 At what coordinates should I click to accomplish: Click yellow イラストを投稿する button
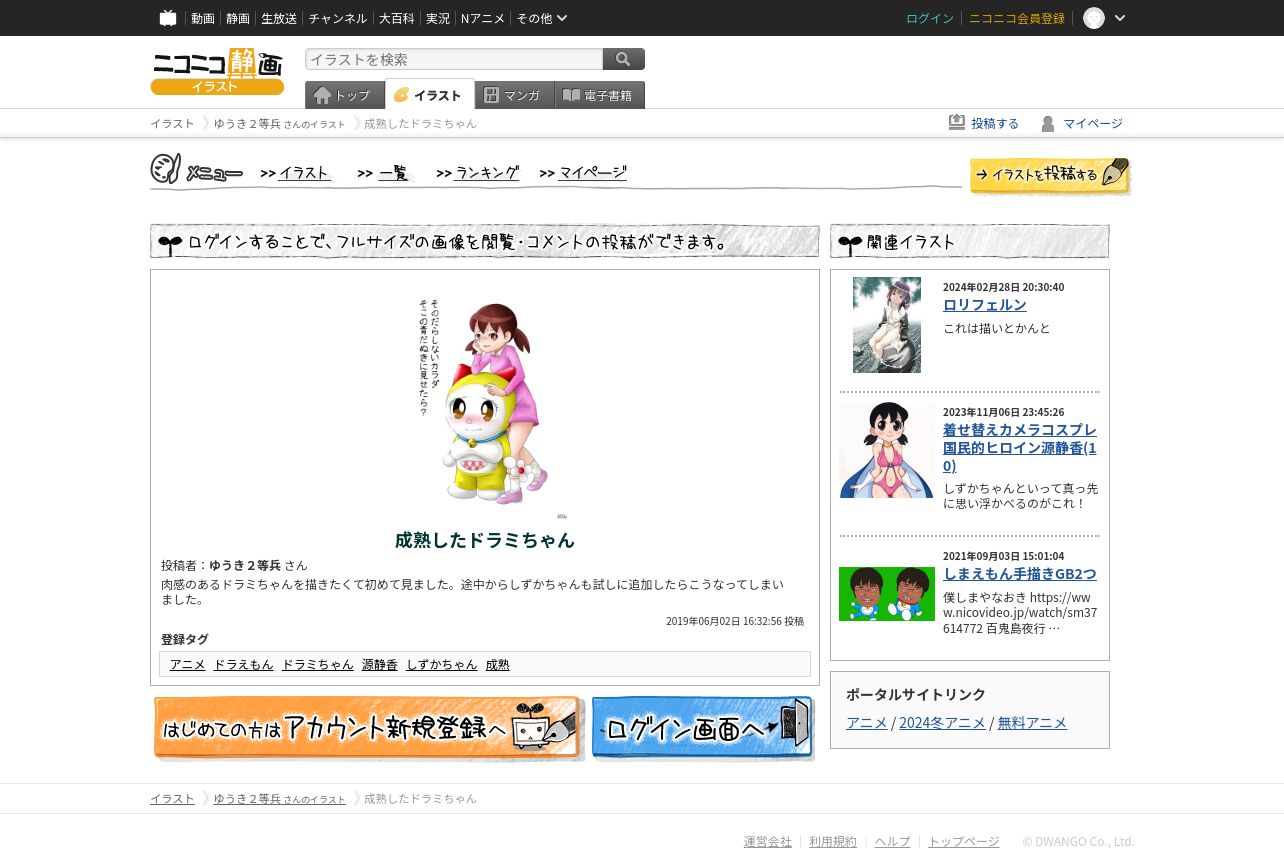[1050, 175]
